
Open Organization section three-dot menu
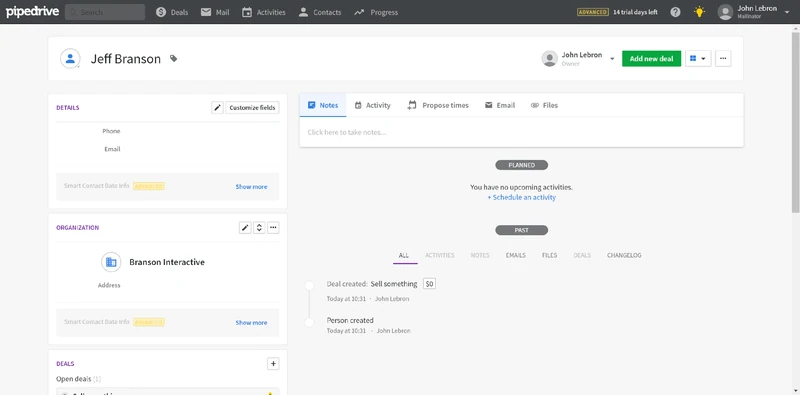click(273, 228)
